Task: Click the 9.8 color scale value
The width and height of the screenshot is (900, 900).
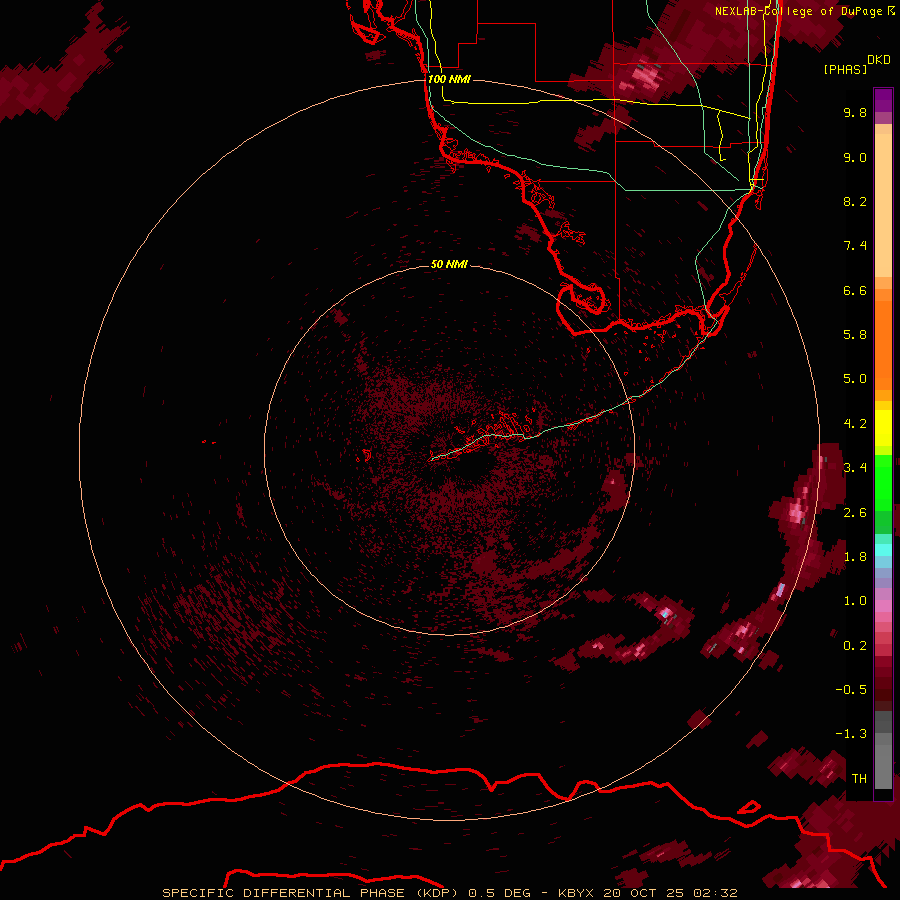Action: 855,112
